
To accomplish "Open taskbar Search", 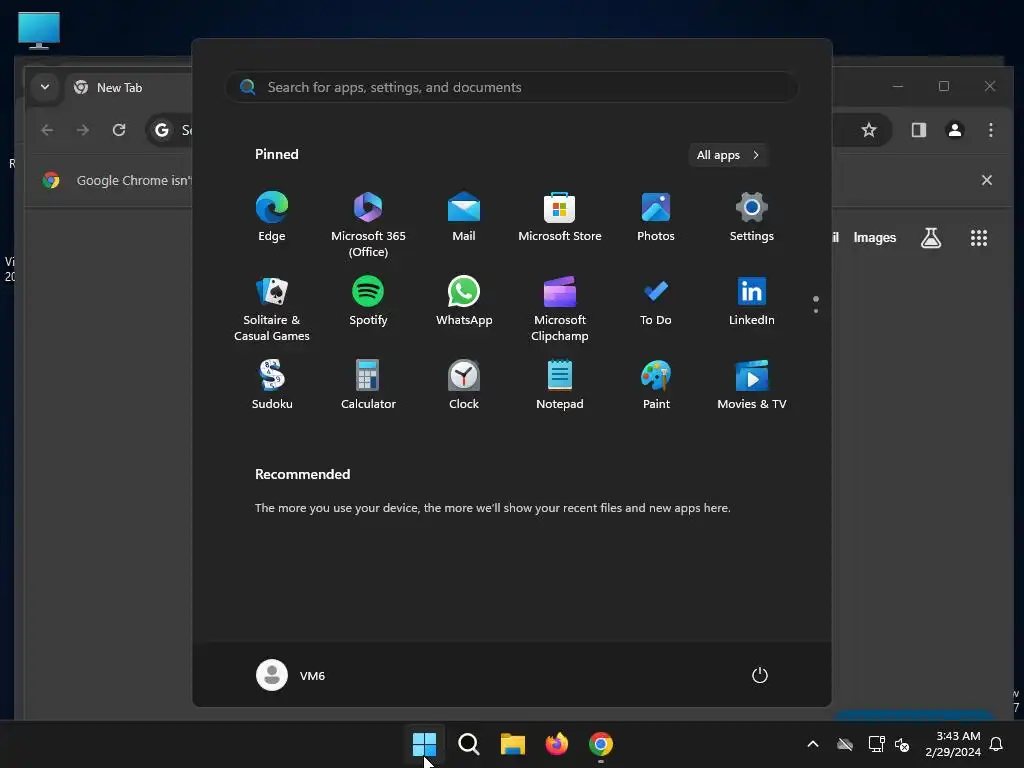I will pyautogui.click(x=468, y=744).
